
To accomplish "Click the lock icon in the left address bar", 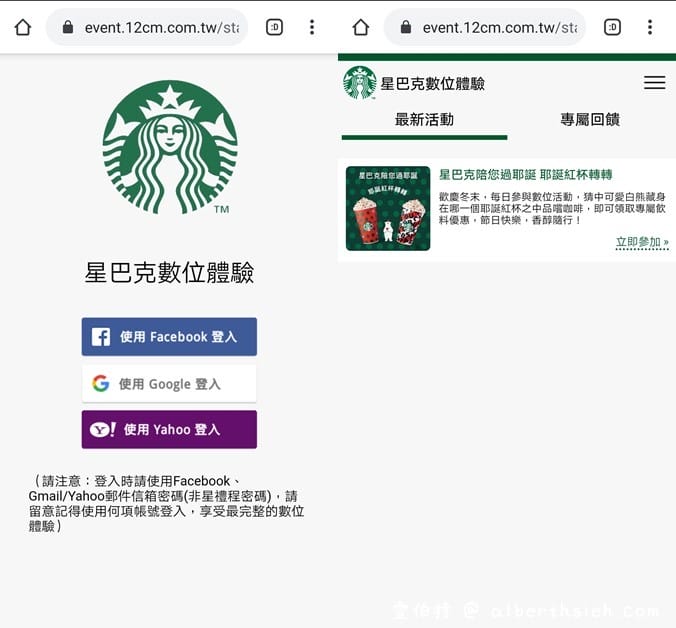I will click(x=68, y=27).
